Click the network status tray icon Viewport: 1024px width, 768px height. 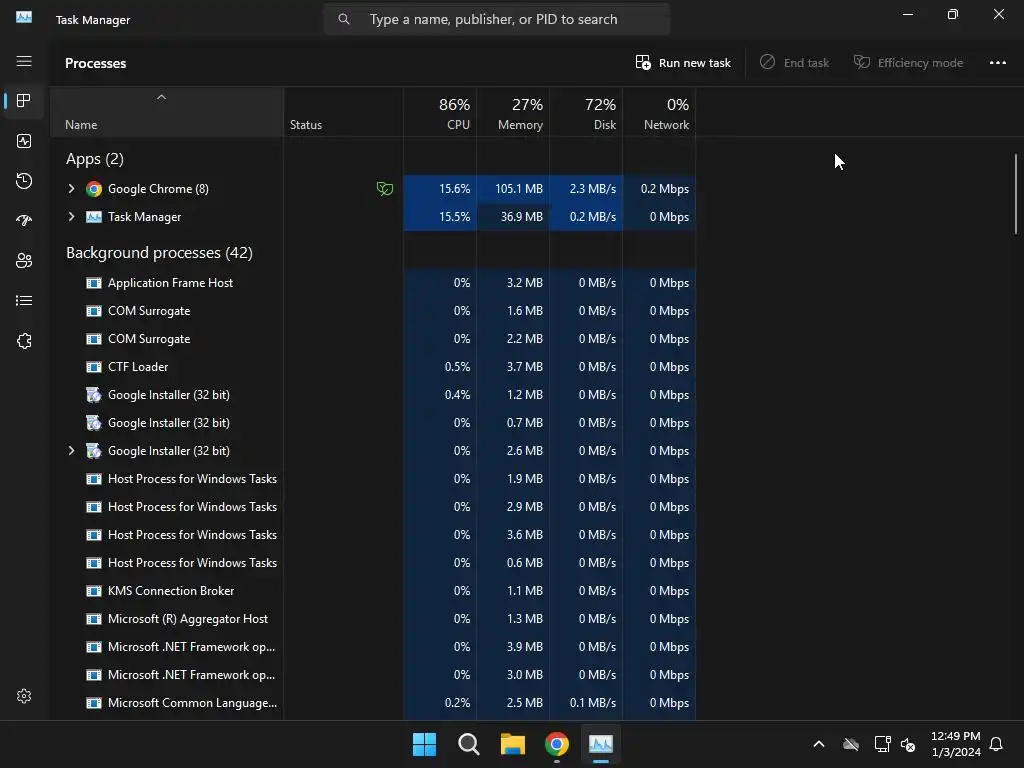click(882, 744)
